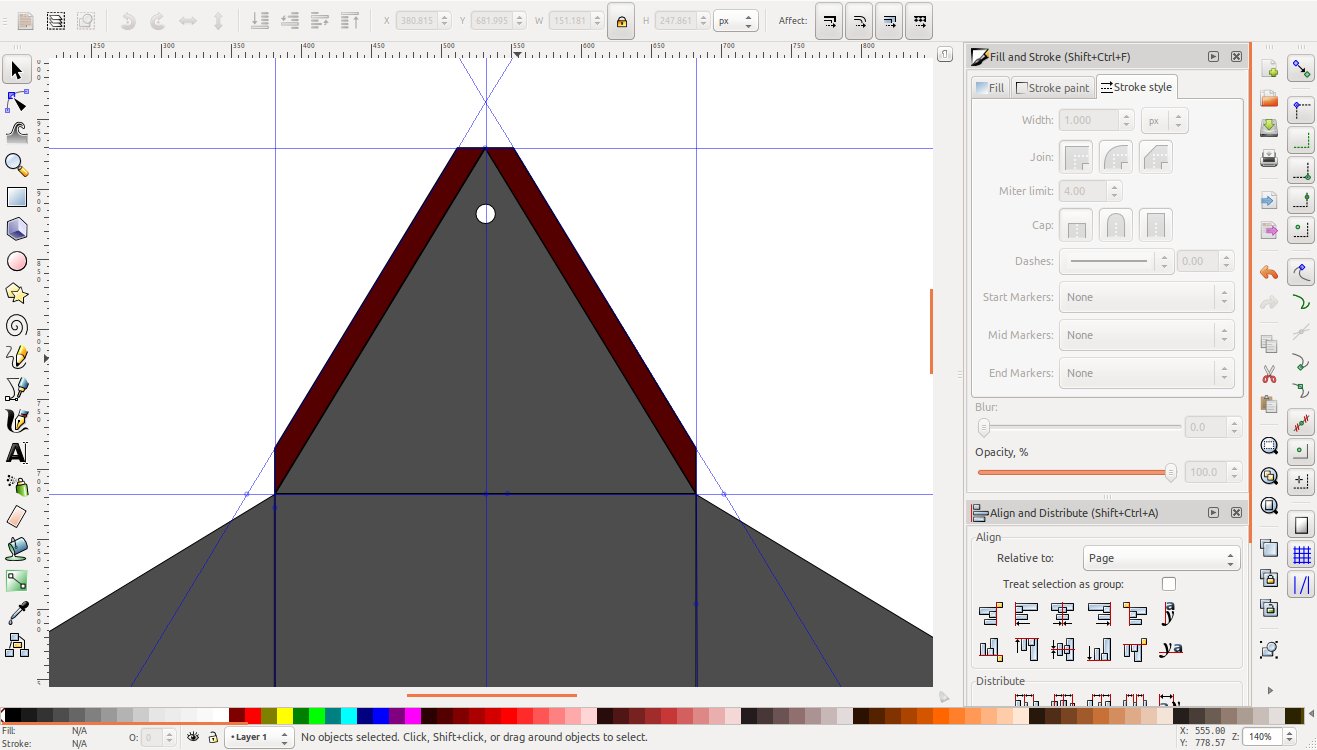The image size is (1317, 750).
Task: Open the Layer 1 selector dropdown
Action: point(259,737)
